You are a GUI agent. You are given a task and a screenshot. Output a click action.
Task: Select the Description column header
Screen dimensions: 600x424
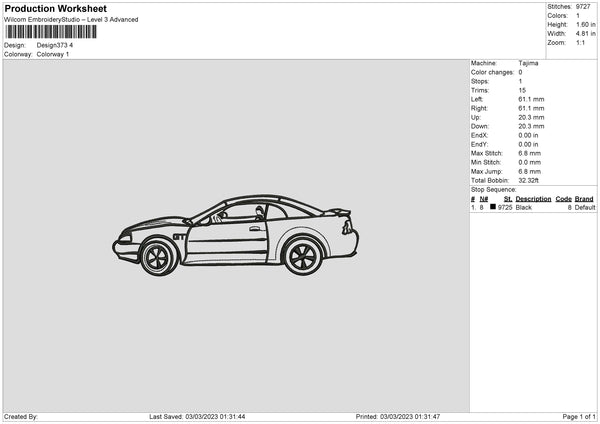533,198
